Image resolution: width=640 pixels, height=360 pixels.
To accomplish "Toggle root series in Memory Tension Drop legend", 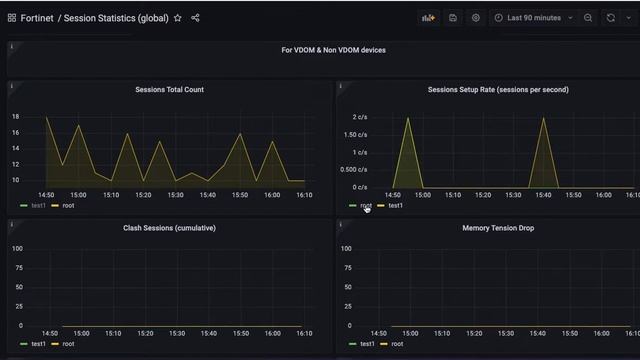I will tap(397, 344).
